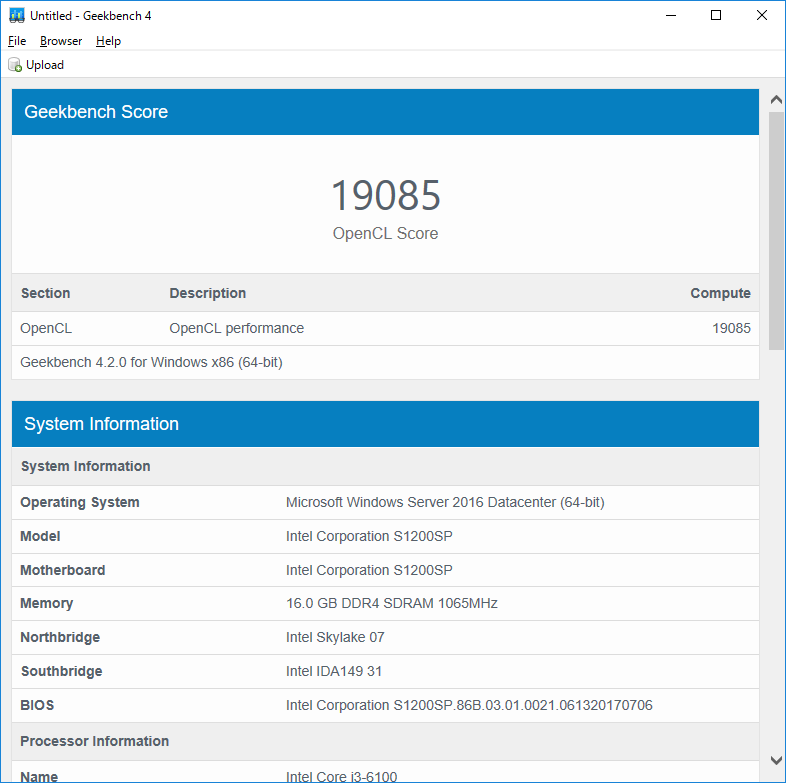Screen dimensions: 786x783
Task: Click the Upload button label
Action: click(x=45, y=65)
